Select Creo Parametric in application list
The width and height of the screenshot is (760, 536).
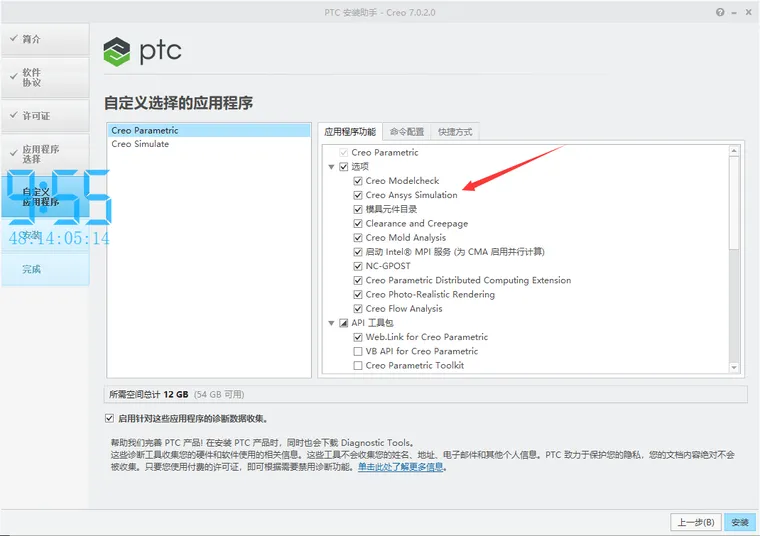click(x=208, y=130)
